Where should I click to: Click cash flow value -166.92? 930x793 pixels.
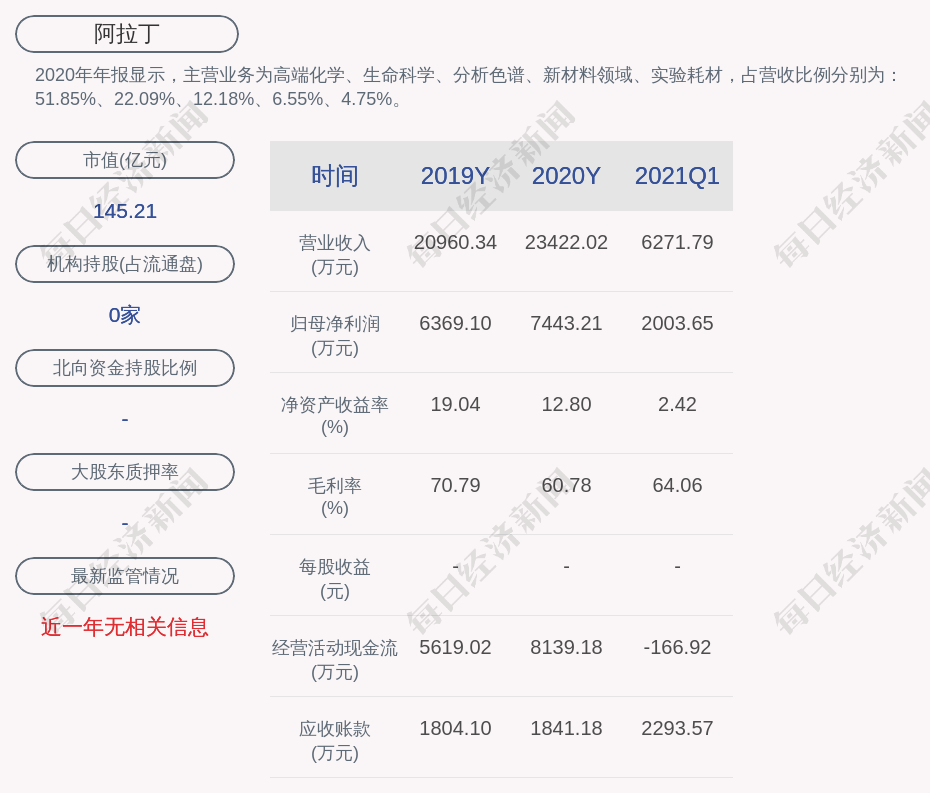point(677,647)
